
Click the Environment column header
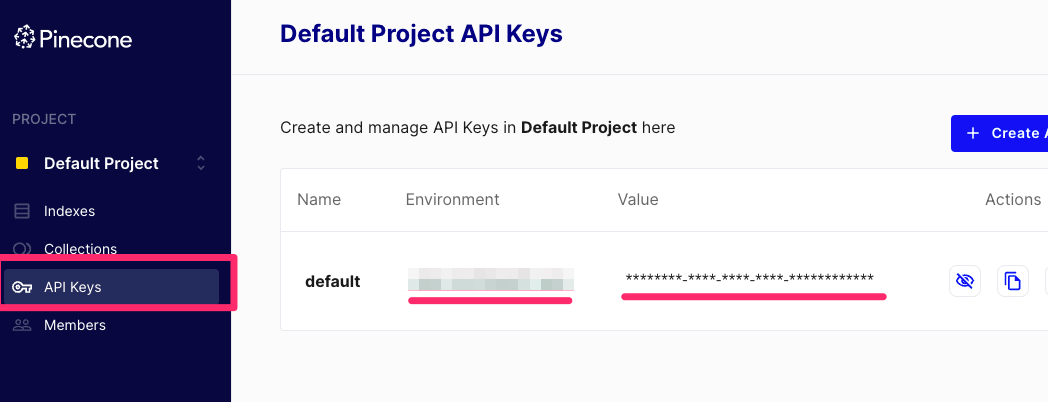click(x=452, y=199)
